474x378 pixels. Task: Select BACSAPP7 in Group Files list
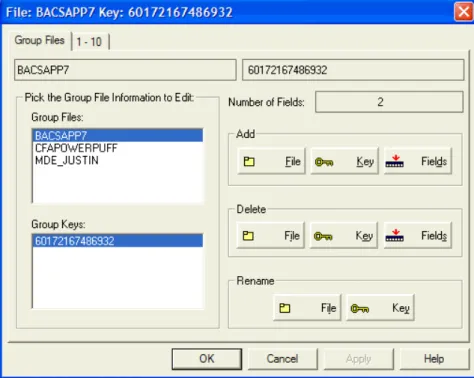(x=118, y=136)
